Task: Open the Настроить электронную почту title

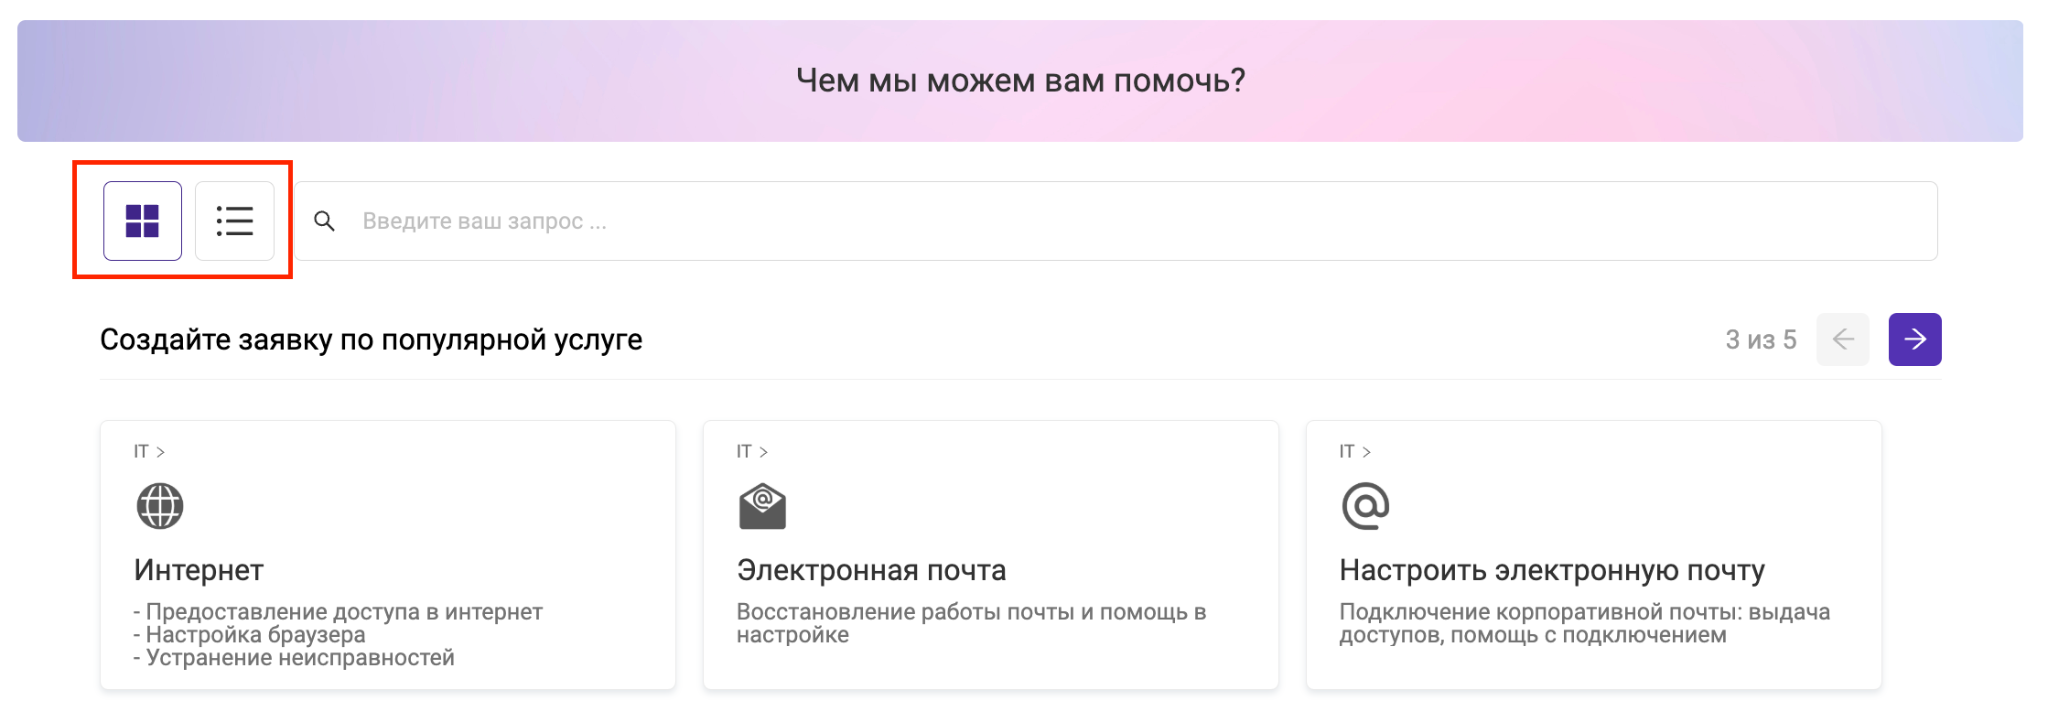Action: [x=1552, y=570]
